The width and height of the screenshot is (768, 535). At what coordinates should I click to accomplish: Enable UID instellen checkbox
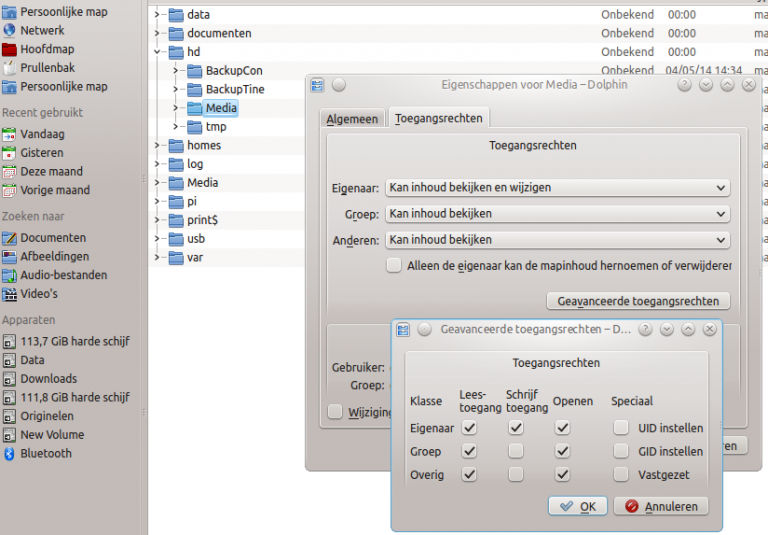pos(621,428)
